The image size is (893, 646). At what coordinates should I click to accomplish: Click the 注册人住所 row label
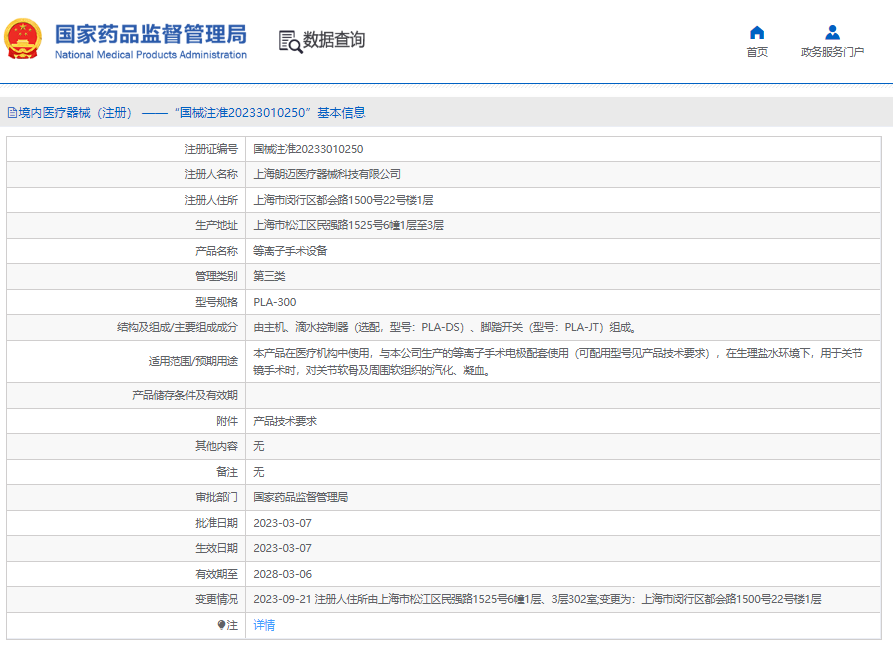pyautogui.click(x=211, y=200)
